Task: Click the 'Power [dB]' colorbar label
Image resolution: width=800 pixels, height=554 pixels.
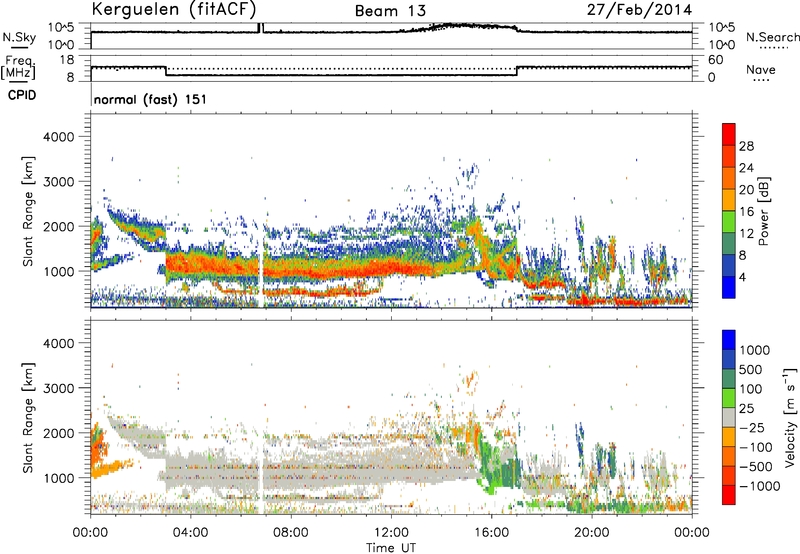Action: tap(764, 211)
